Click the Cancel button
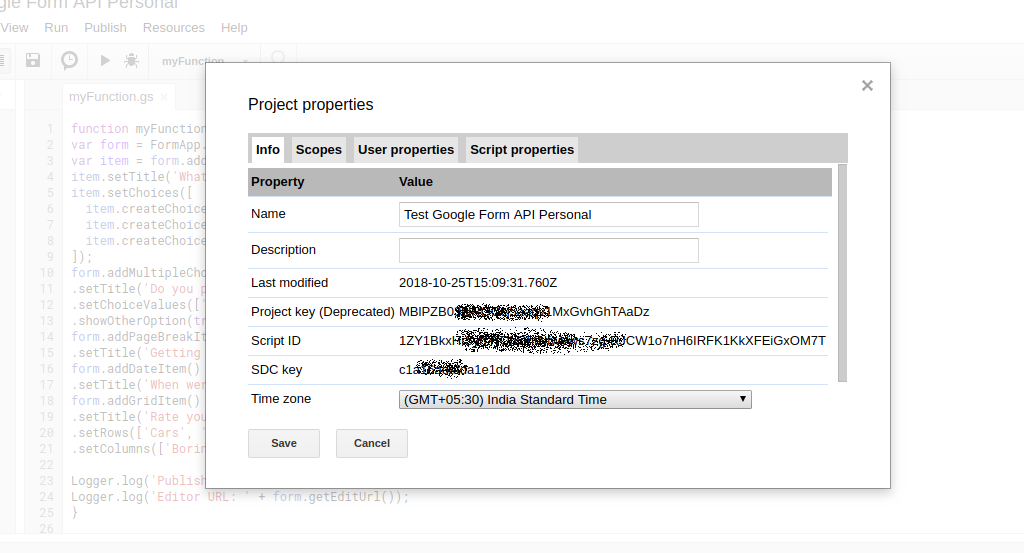Viewport: 1024px width, 553px height. pos(372,443)
